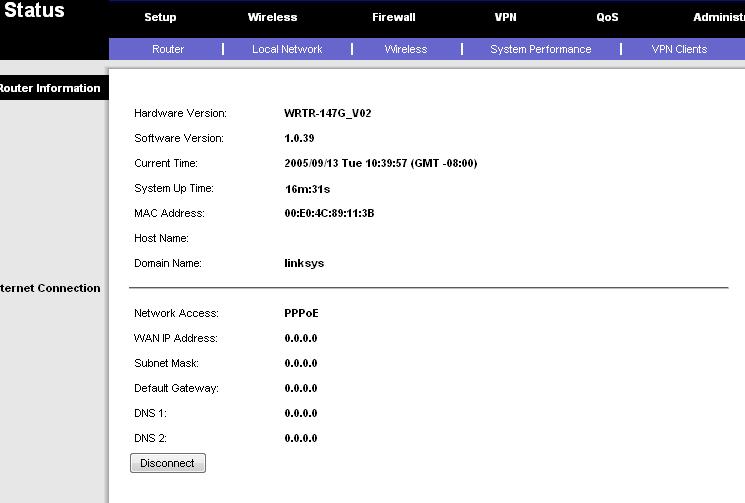Click the Domain Name label

pyautogui.click(x=168, y=263)
